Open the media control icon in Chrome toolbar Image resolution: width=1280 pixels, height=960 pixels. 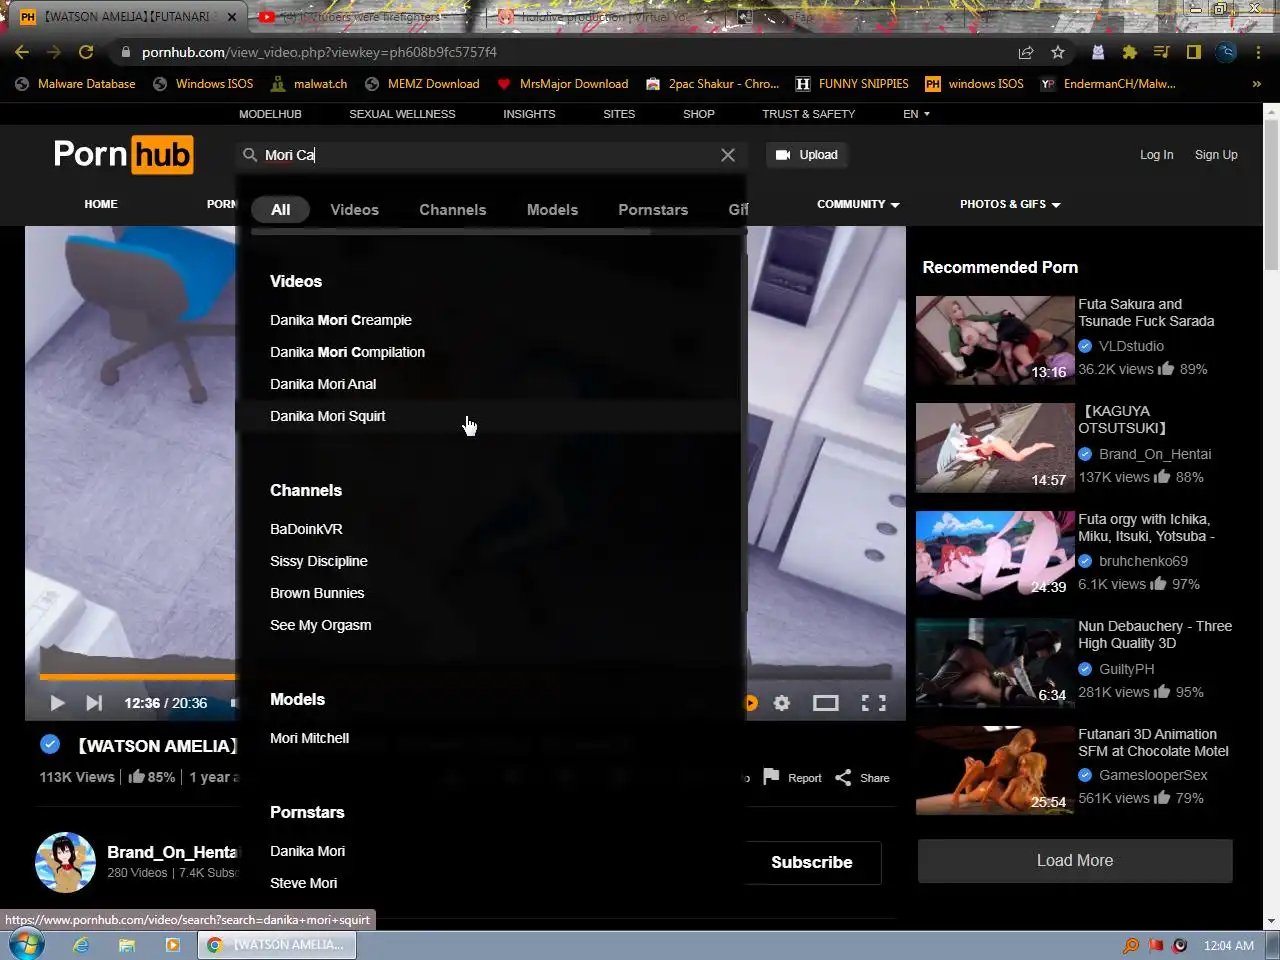coord(1161,52)
